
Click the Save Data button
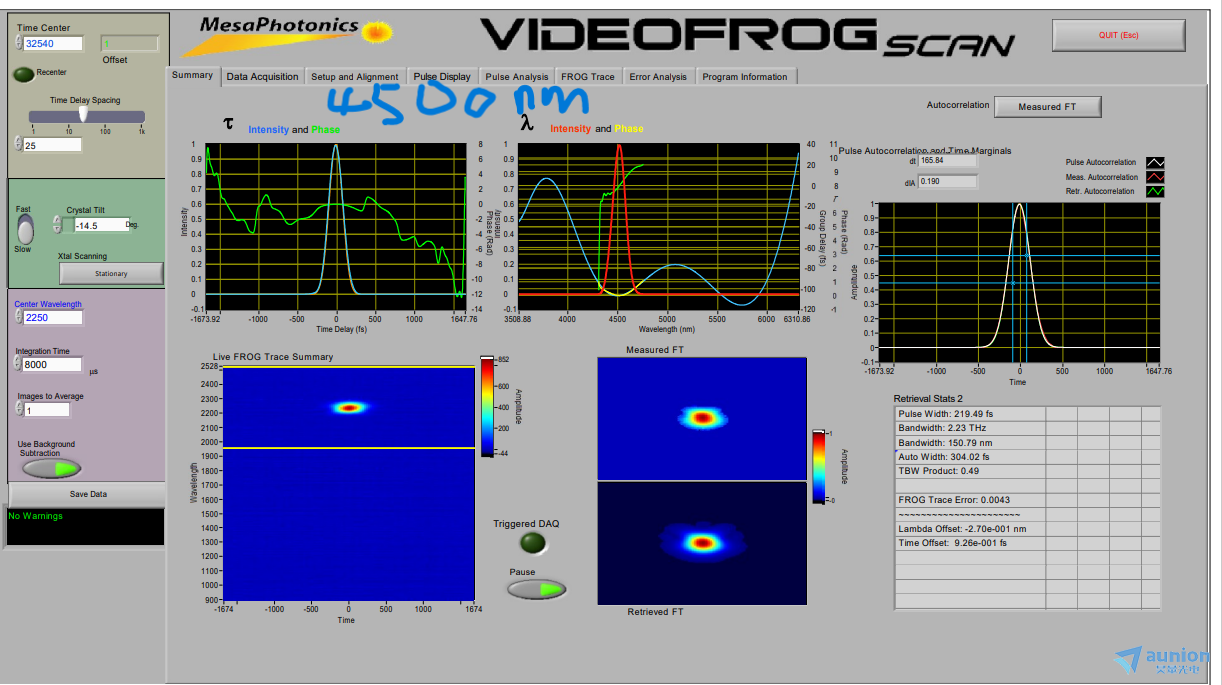[88, 494]
